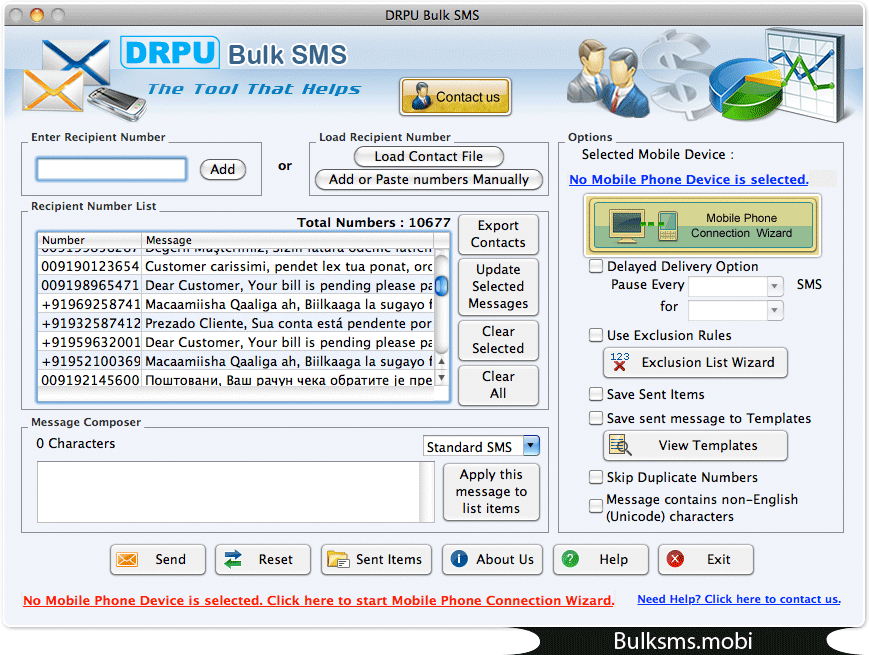Click the recipient number input field
Viewport: 869px width, 655px height.
click(111, 169)
